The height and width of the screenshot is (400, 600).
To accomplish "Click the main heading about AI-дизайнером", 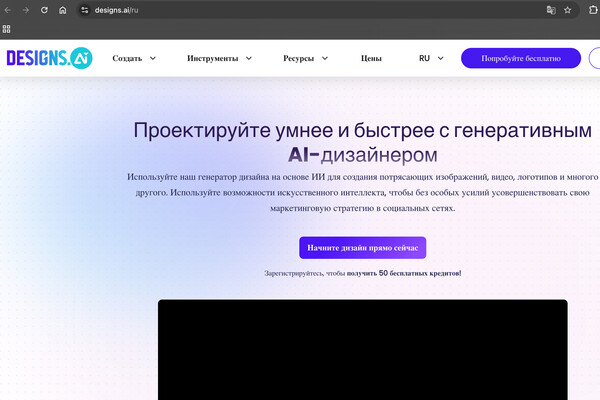I will pyautogui.click(x=355, y=142).
